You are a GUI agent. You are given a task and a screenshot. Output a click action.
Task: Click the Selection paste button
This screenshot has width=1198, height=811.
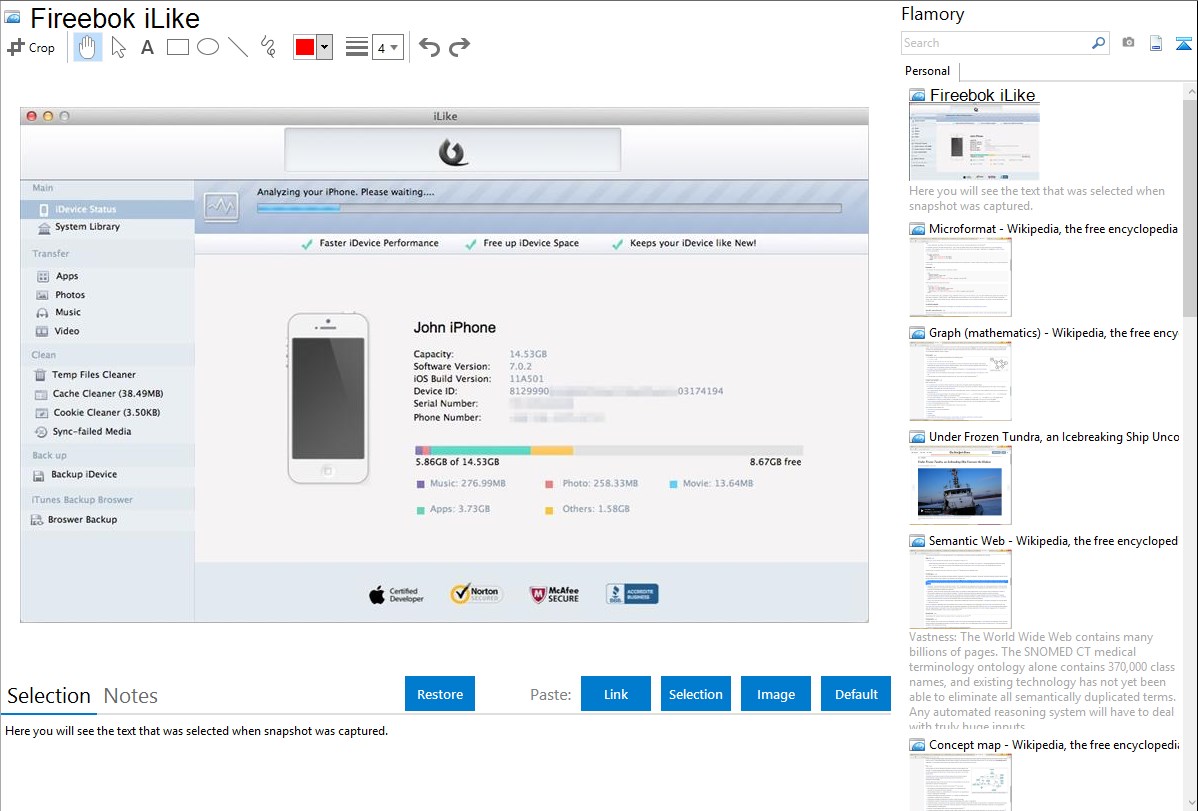coord(695,694)
